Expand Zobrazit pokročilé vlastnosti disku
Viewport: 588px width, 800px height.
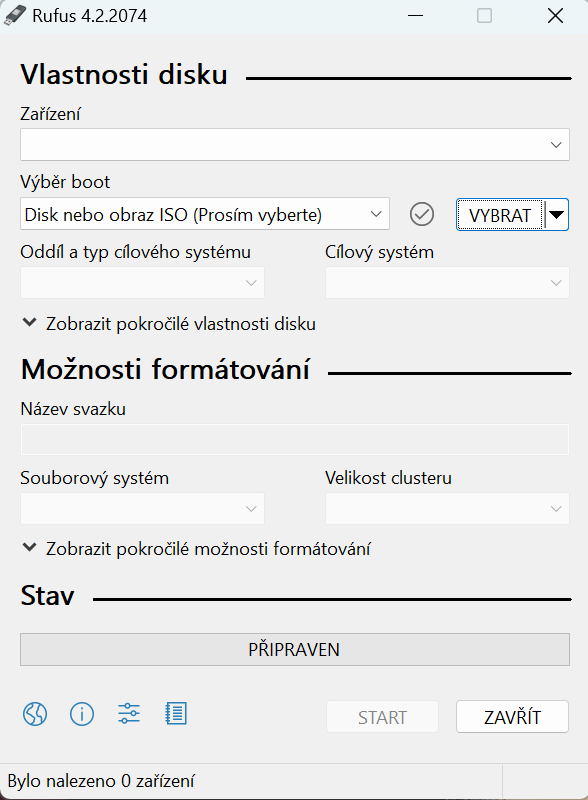click(x=169, y=323)
